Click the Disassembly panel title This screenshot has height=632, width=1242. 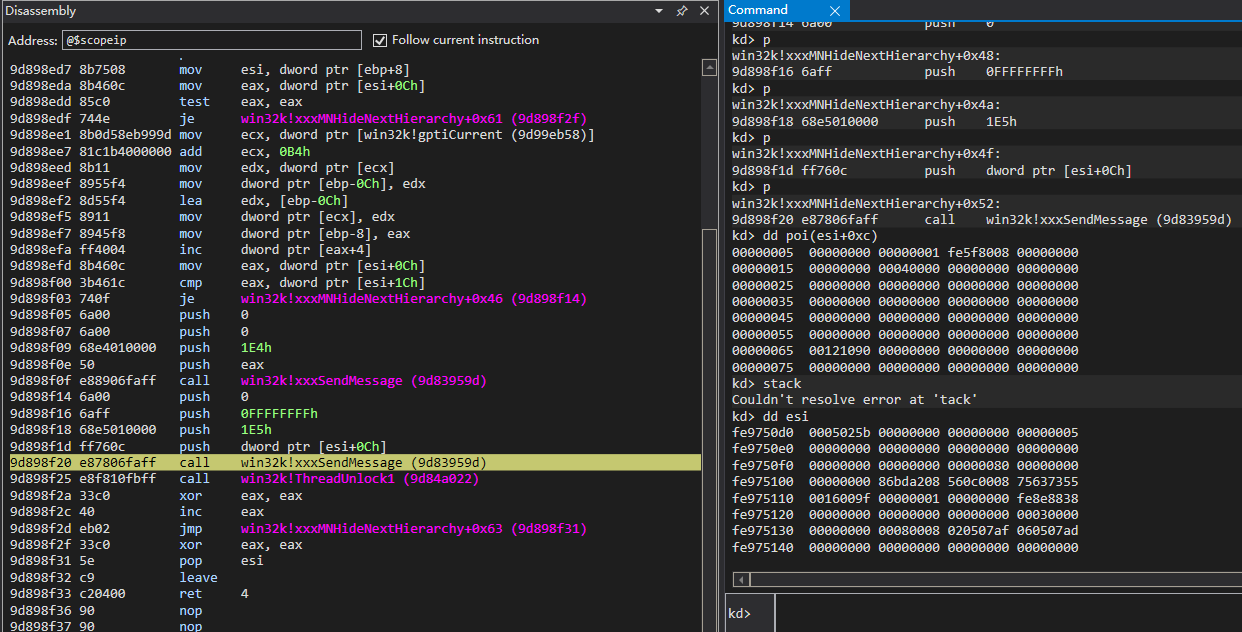(x=40, y=10)
